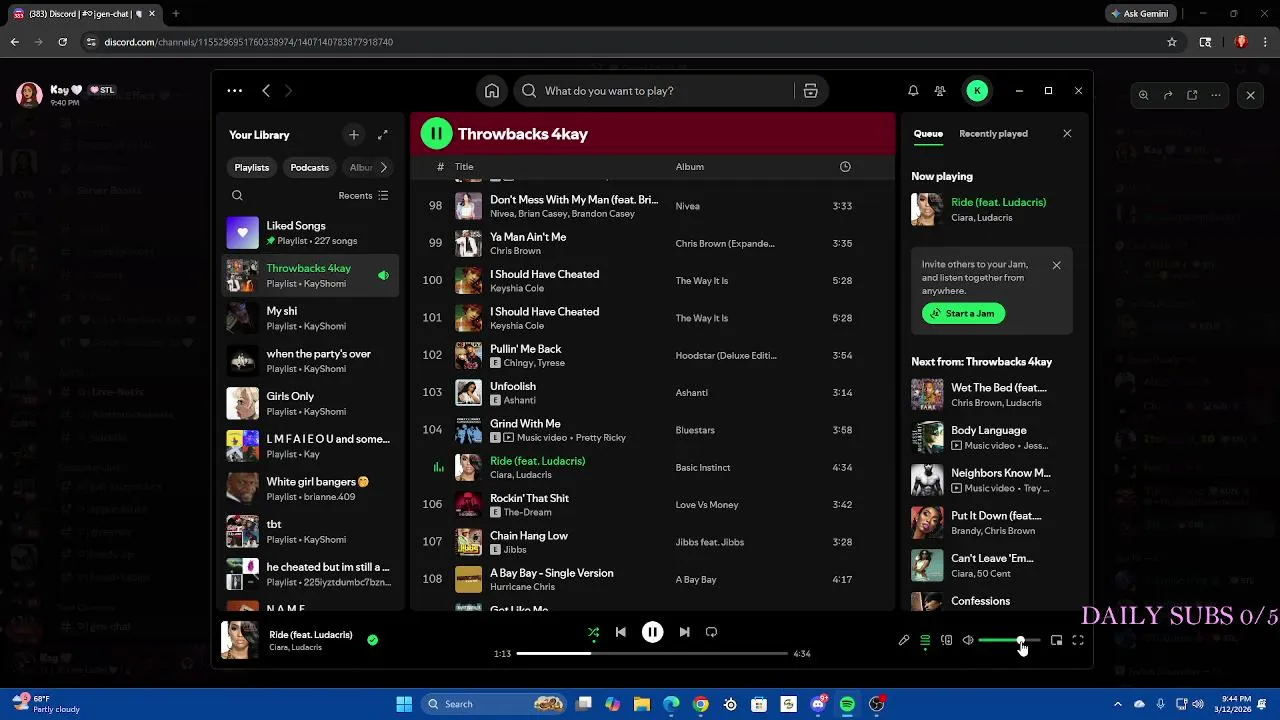Click the green saved checkmark for Ride
The image size is (1280, 720).
coord(372,640)
